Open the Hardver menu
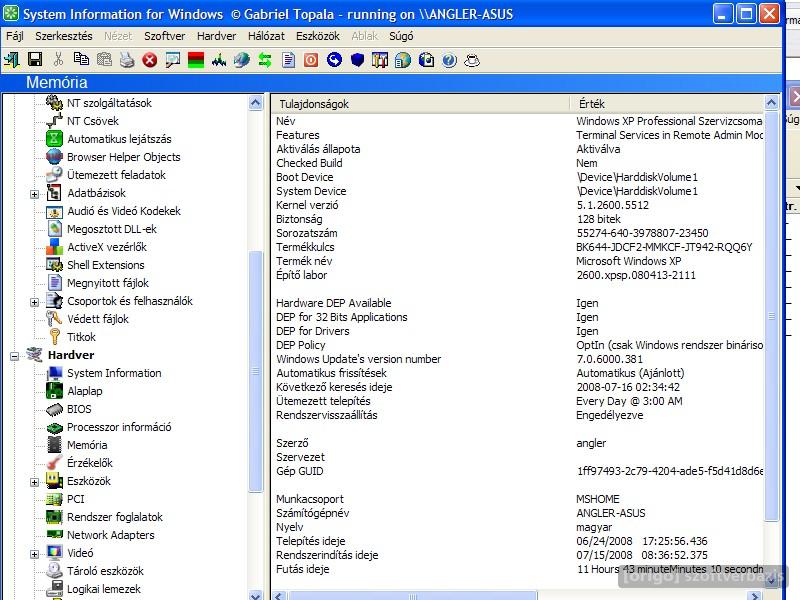Screen dimensions: 800x600 [x=216, y=36]
